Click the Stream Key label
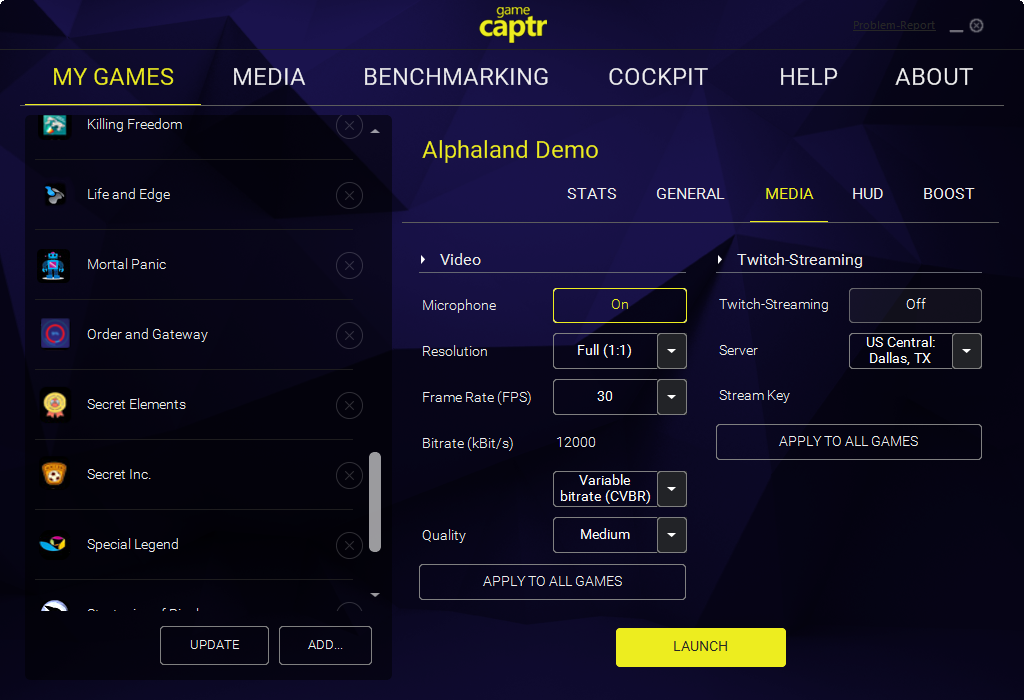 [754, 396]
